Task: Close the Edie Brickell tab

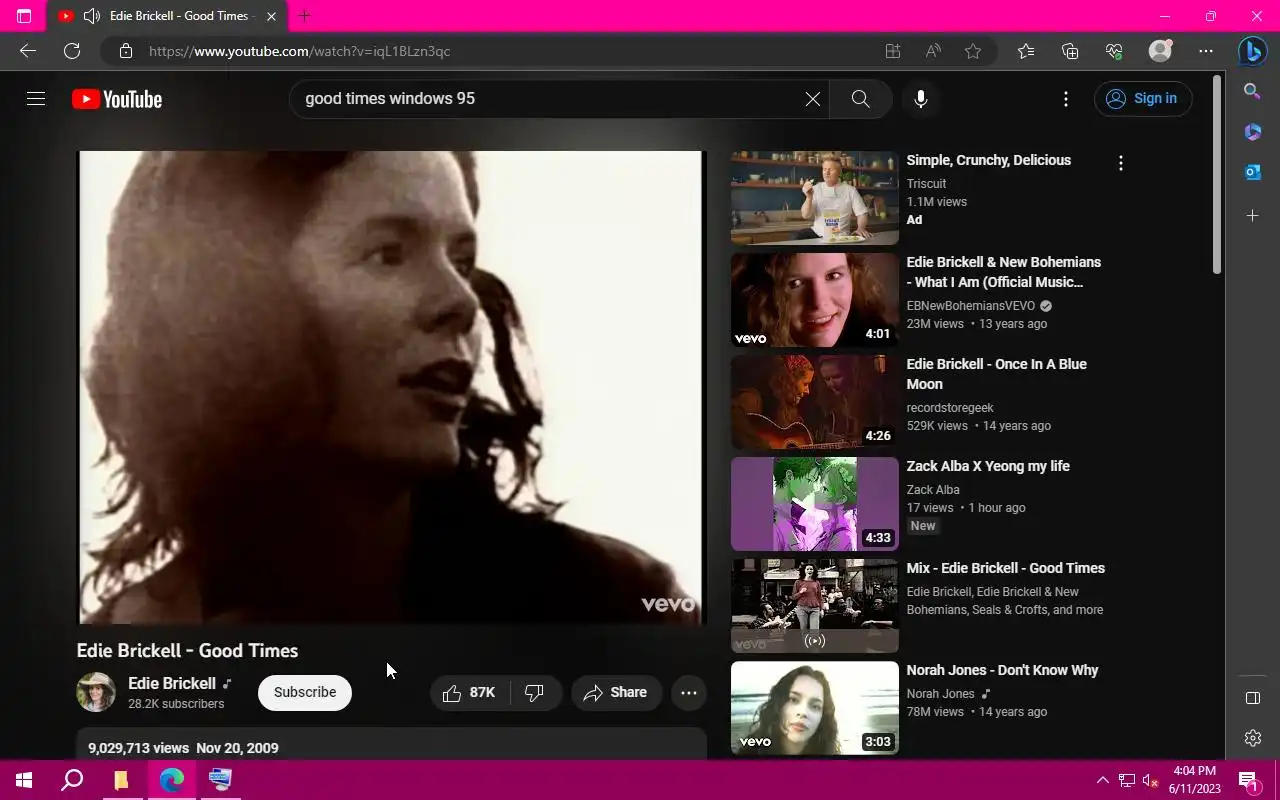Action: [x=272, y=16]
